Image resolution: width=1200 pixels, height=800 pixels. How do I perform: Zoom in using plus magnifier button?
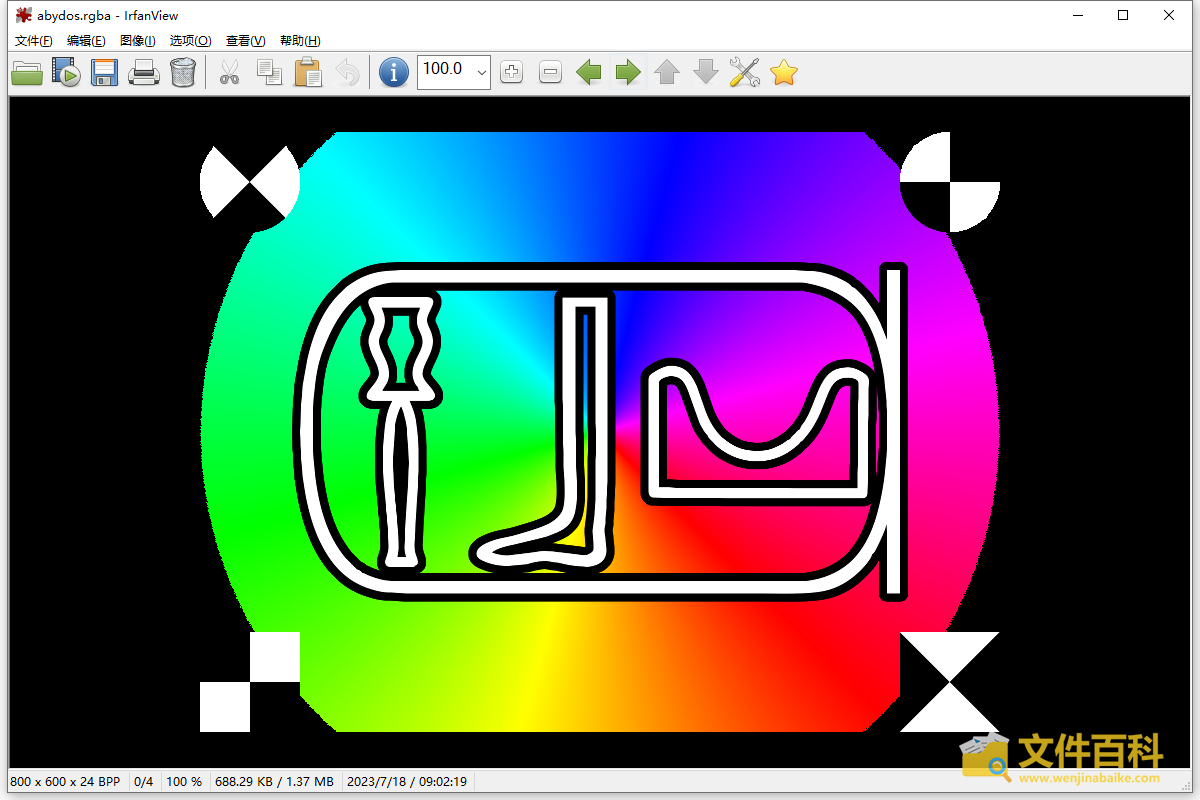click(511, 72)
